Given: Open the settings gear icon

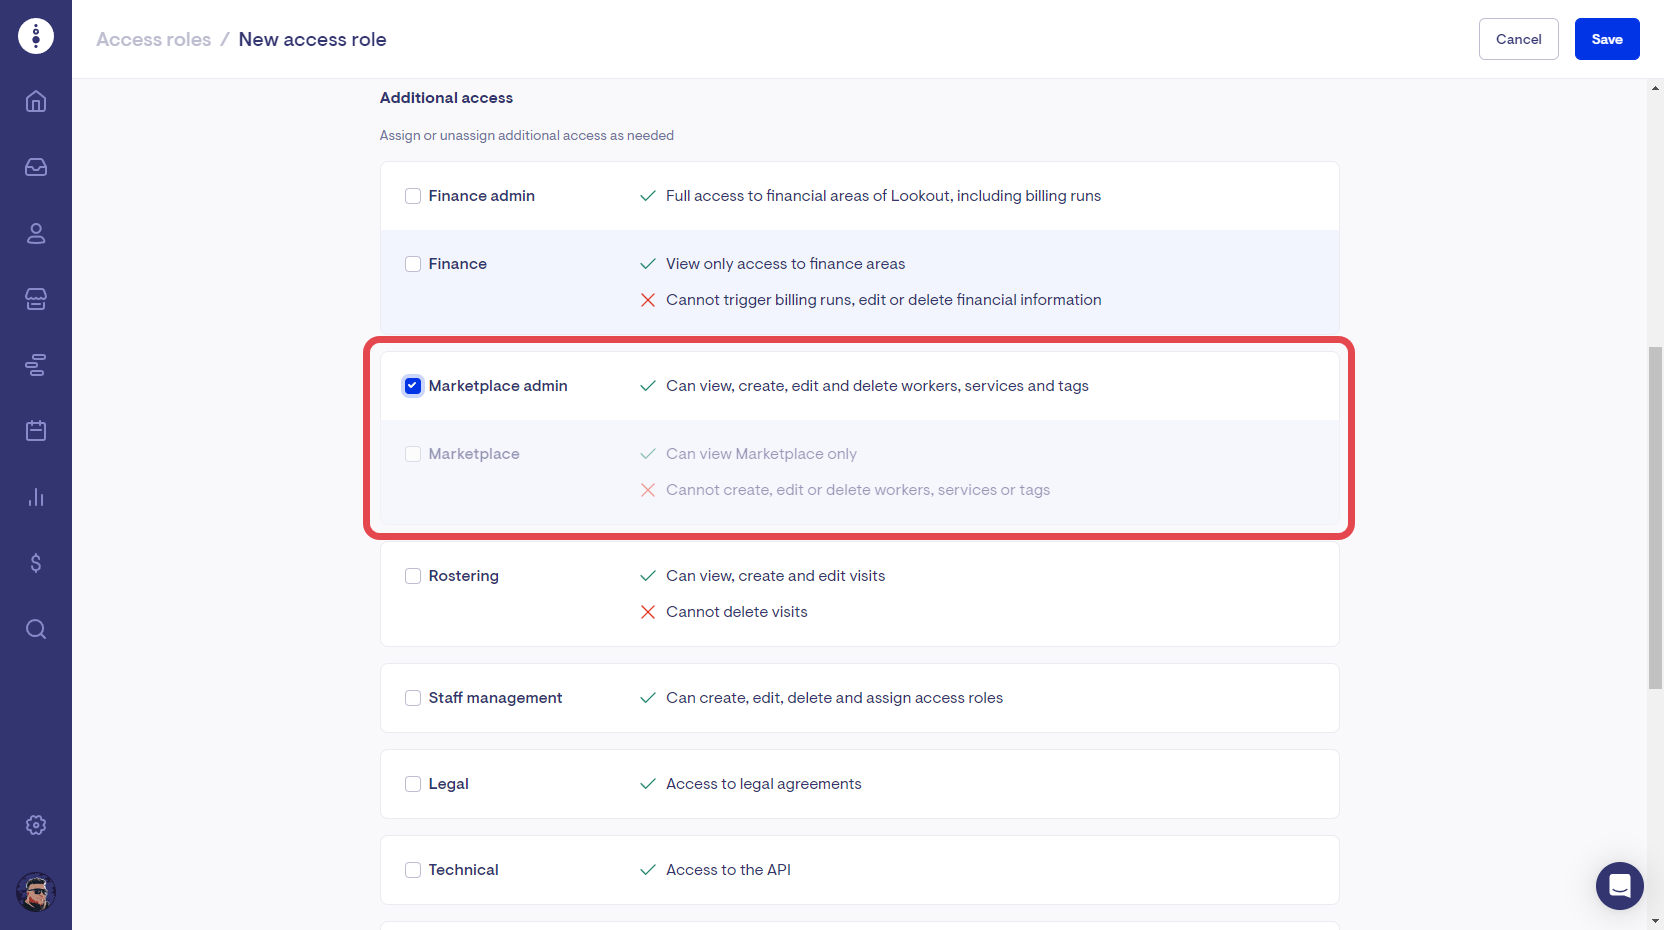Looking at the screenshot, I should pos(36,825).
